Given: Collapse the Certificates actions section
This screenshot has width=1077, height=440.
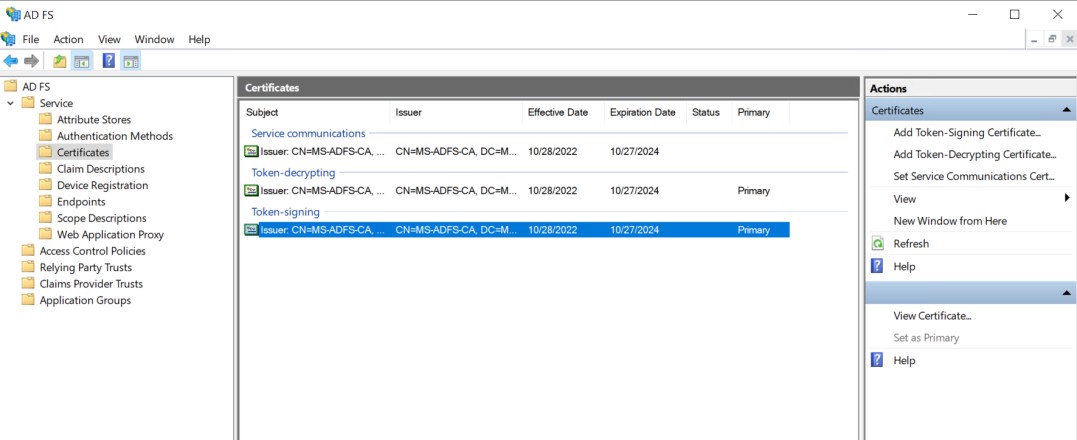Looking at the screenshot, I should click(x=1065, y=111).
